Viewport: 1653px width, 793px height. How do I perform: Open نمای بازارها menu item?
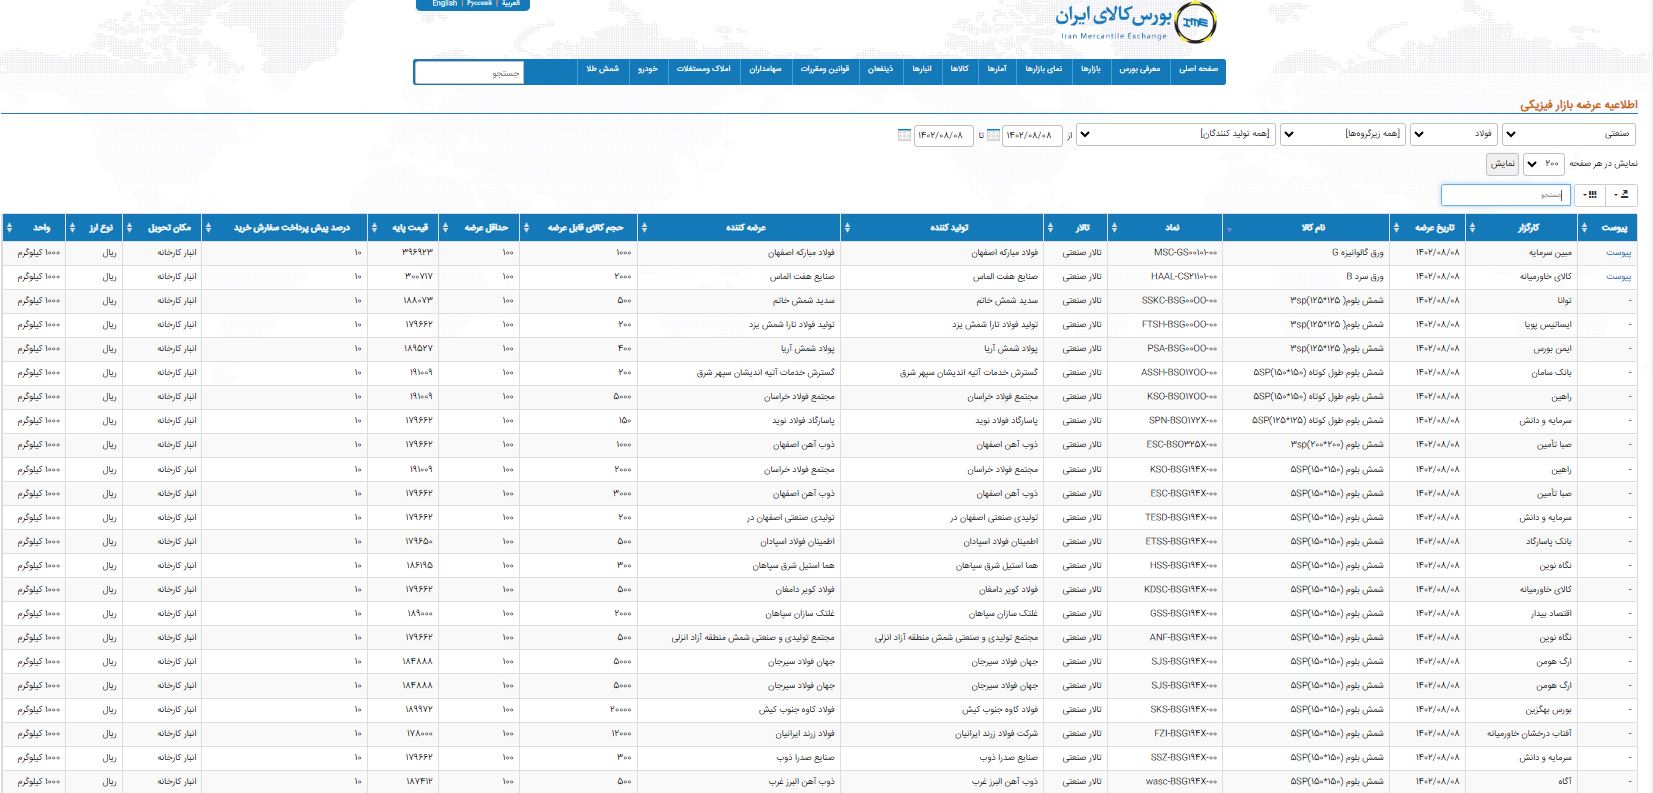pos(1043,70)
